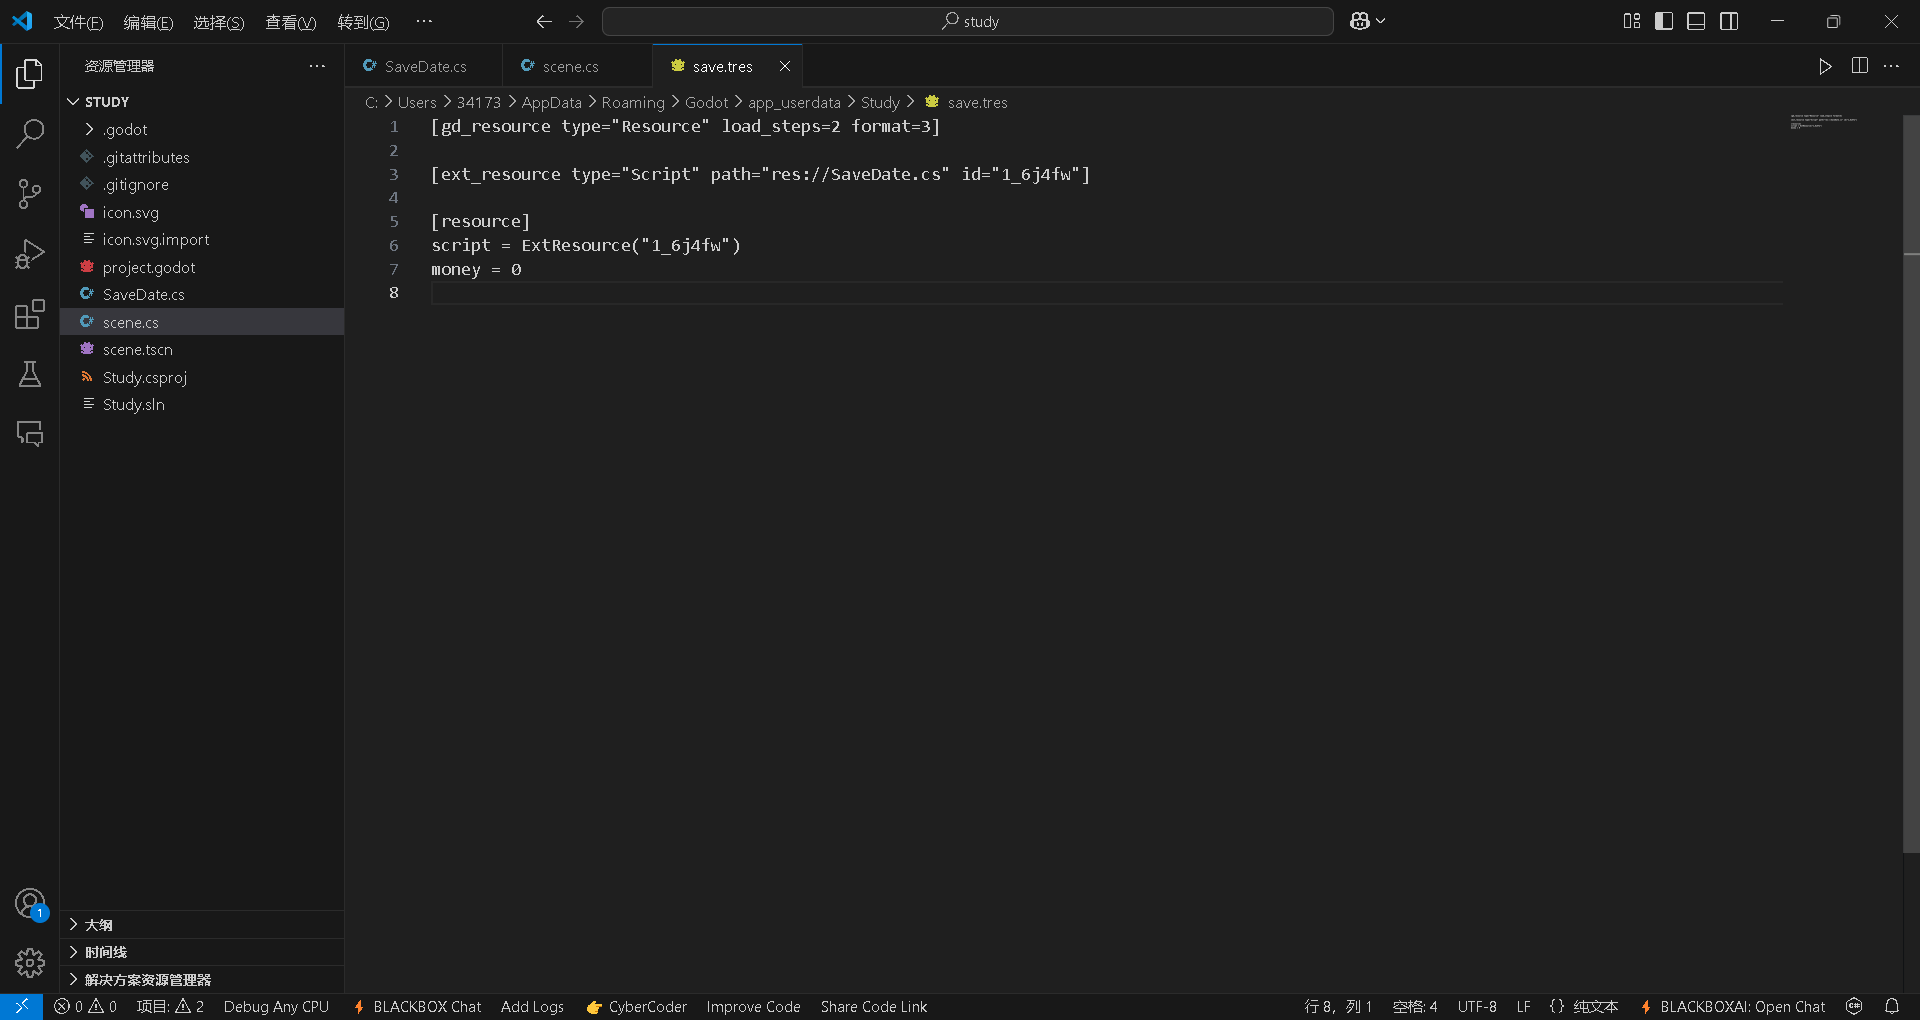Viewport: 1920px width, 1020px height.
Task: Click the editor vertical scrollbar
Action: (1911, 485)
